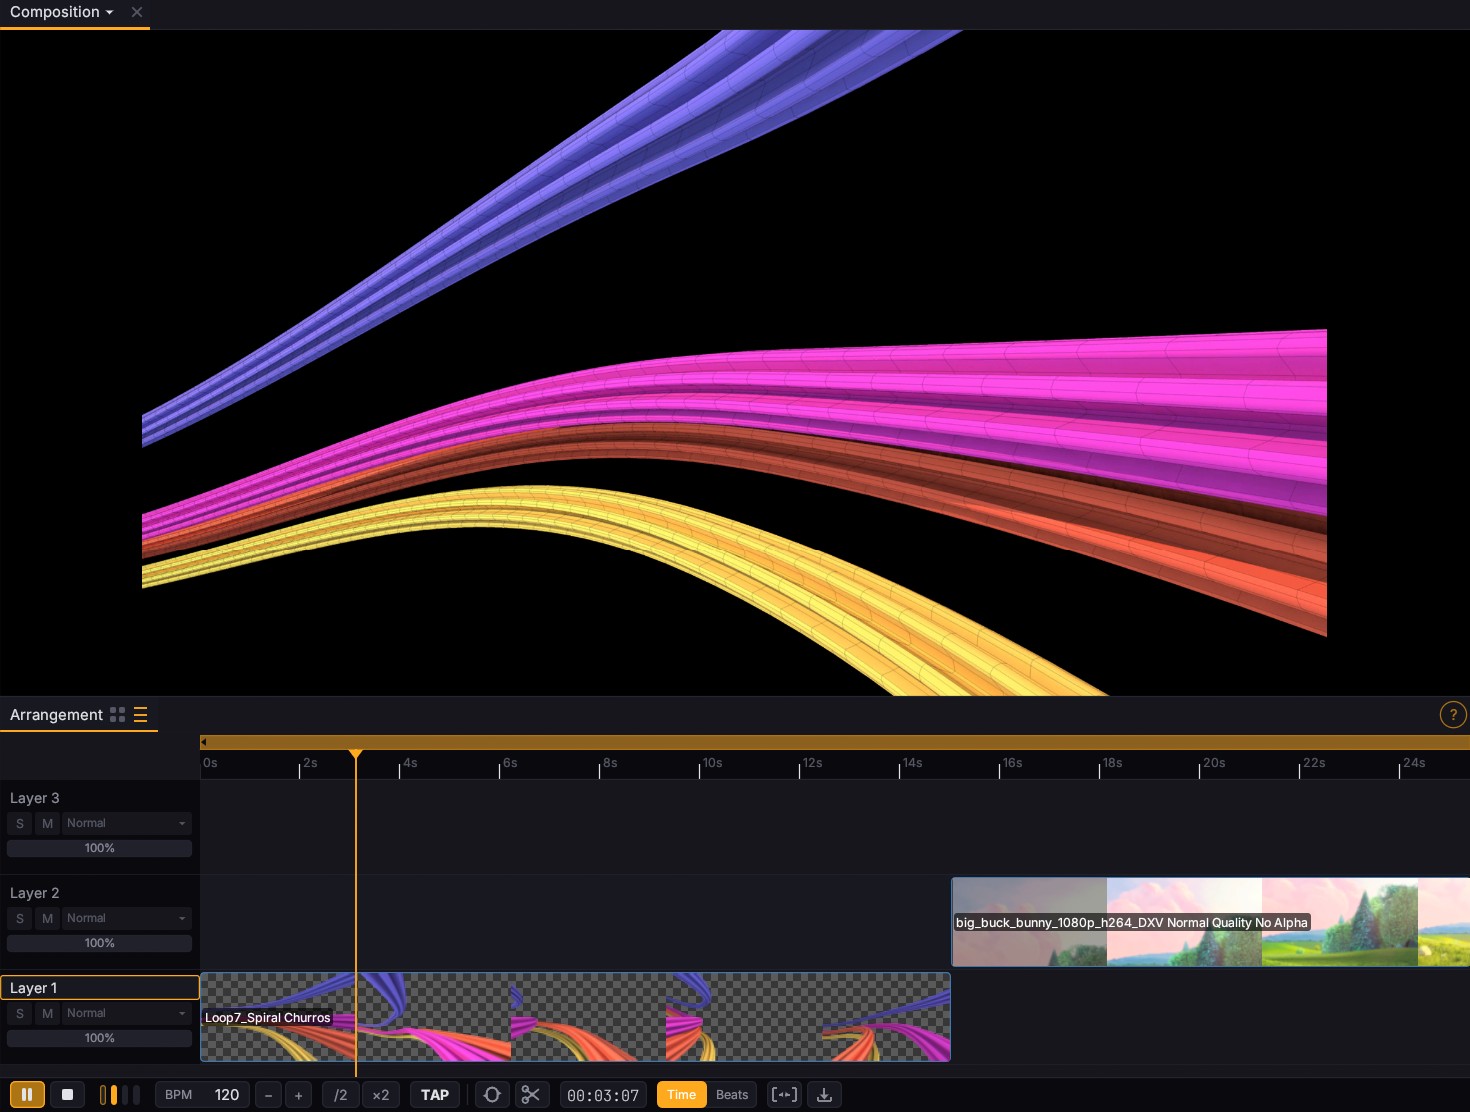Solo Layer 1 with S button

coord(20,1013)
